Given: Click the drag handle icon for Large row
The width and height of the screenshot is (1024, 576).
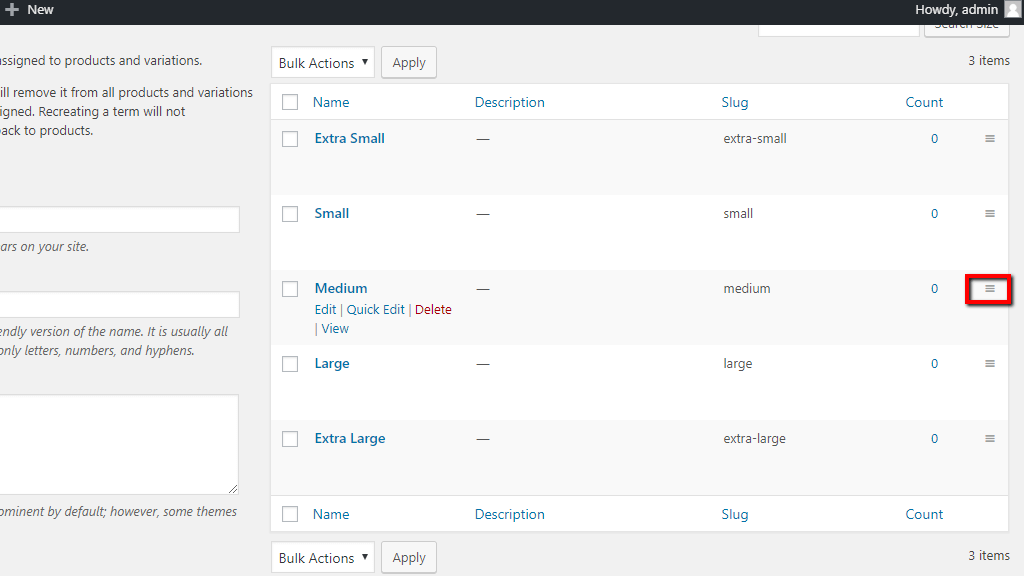Looking at the screenshot, I should [990, 364].
